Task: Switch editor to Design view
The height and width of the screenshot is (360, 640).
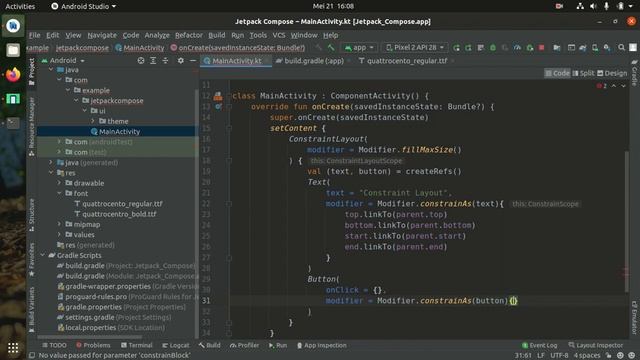Action: coord(612,73)
